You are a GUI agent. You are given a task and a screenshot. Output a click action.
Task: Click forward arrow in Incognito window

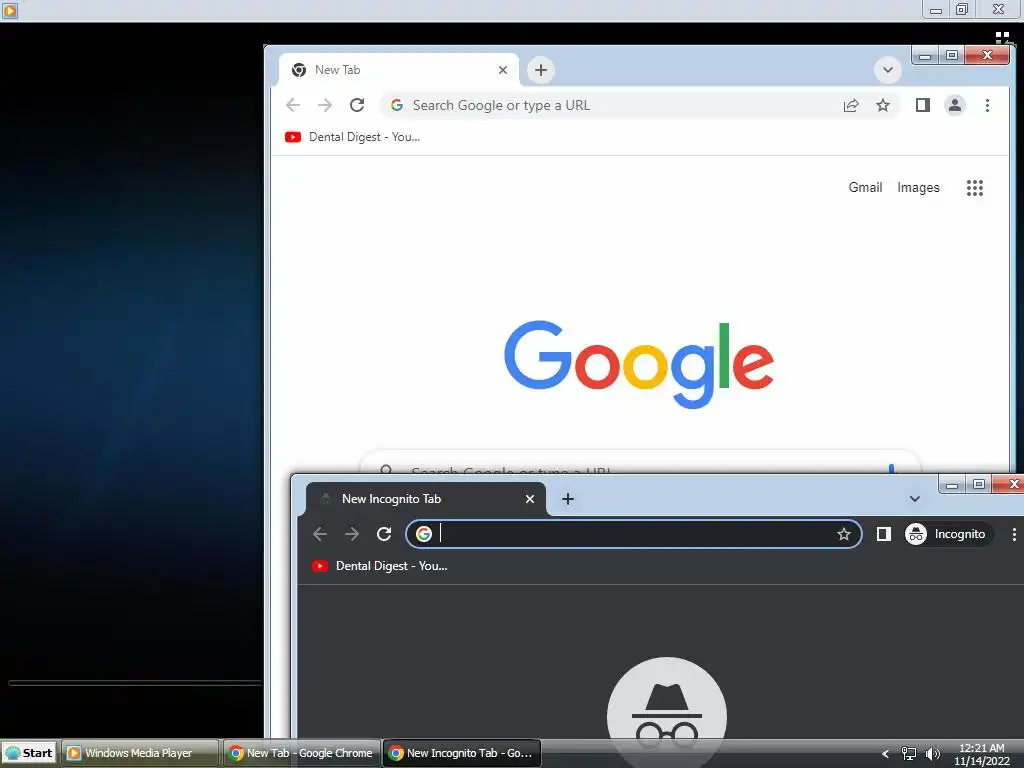tap(352, 534)
